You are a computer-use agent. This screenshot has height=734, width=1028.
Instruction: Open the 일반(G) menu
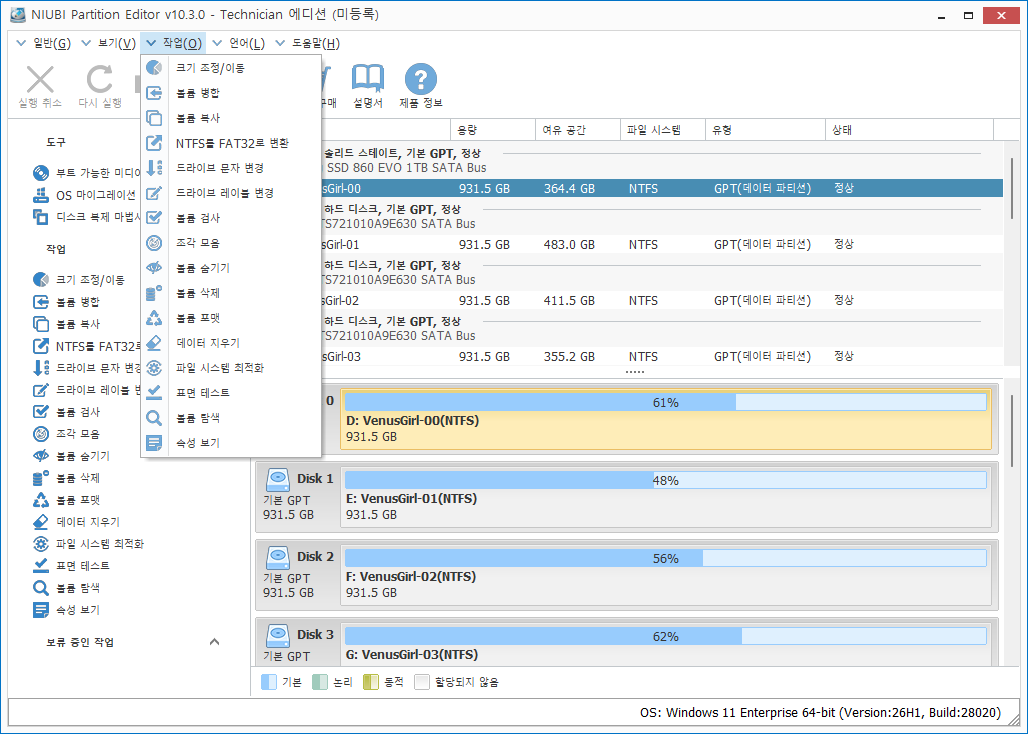(x=43, y=43)
